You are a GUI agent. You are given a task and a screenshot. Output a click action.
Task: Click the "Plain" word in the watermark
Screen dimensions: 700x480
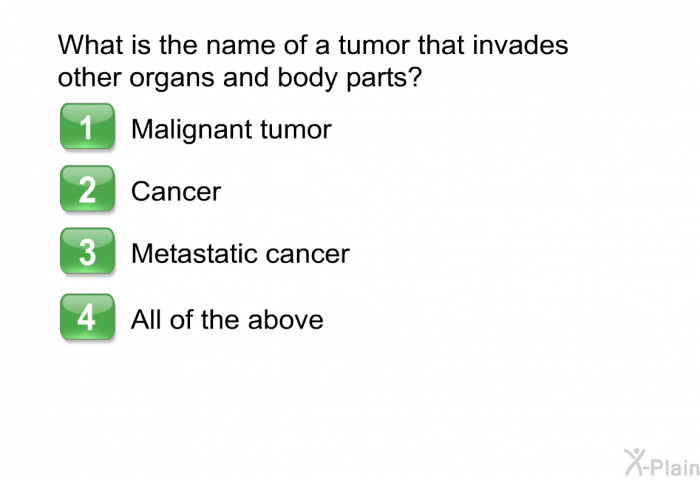pos(675,467)
